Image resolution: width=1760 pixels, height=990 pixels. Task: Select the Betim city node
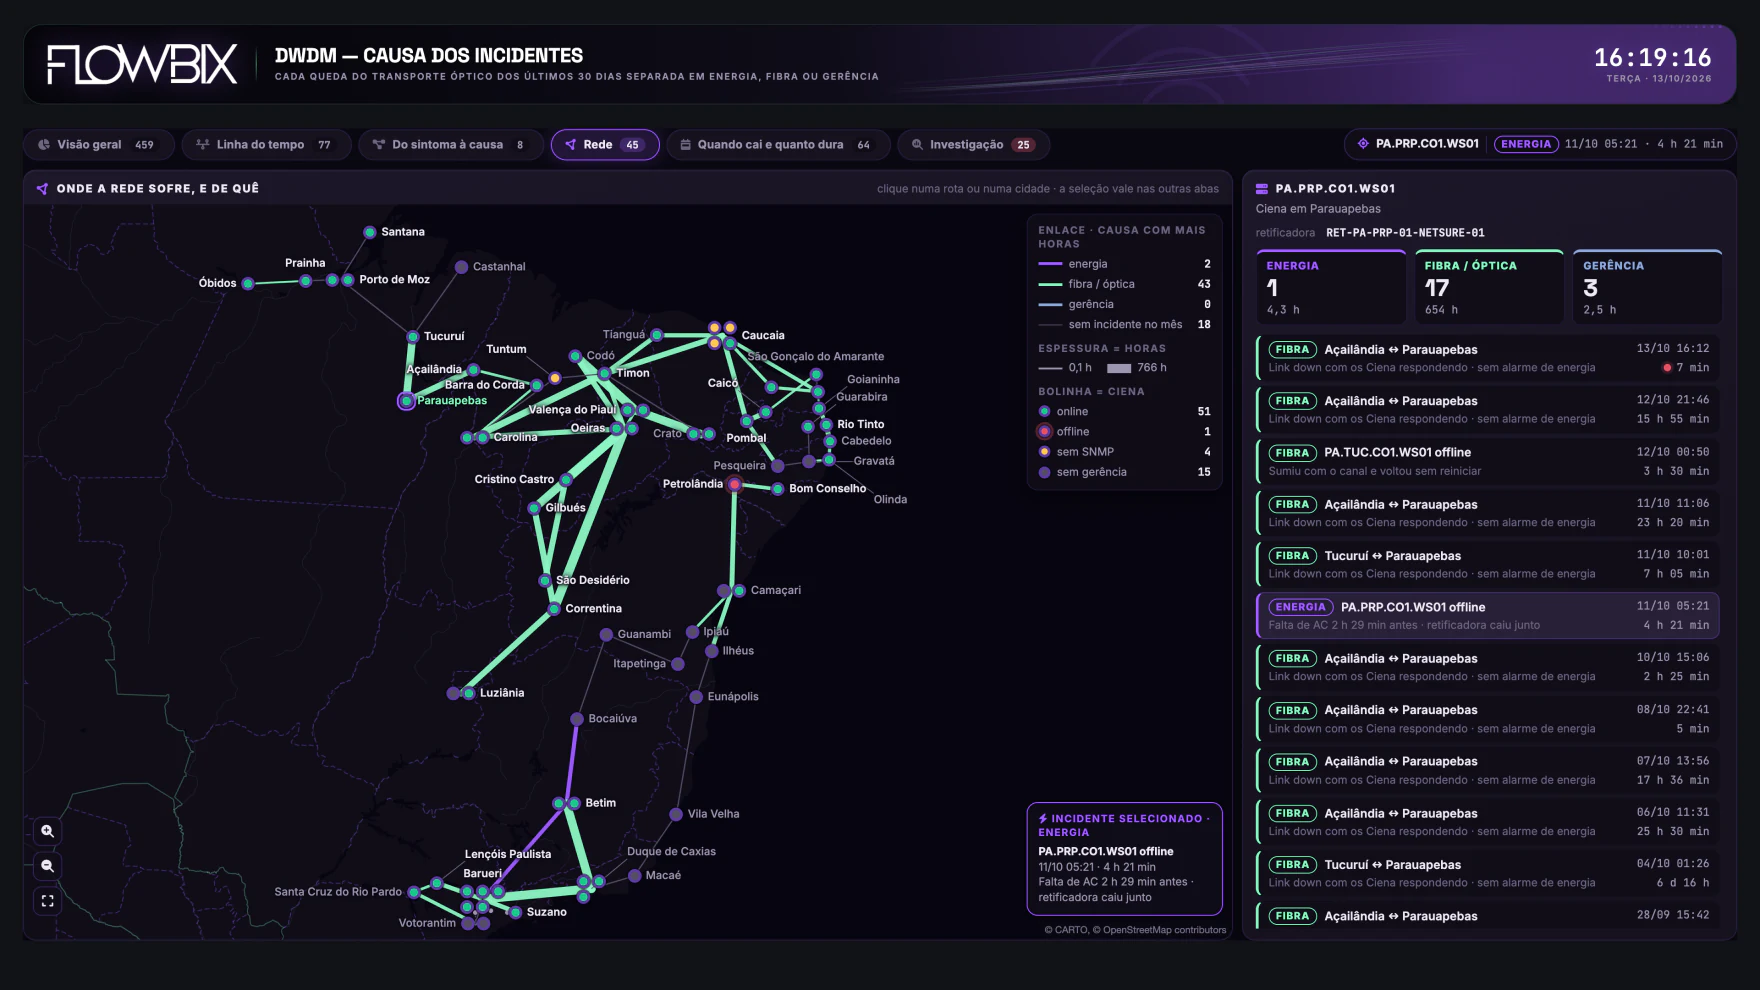574,803
